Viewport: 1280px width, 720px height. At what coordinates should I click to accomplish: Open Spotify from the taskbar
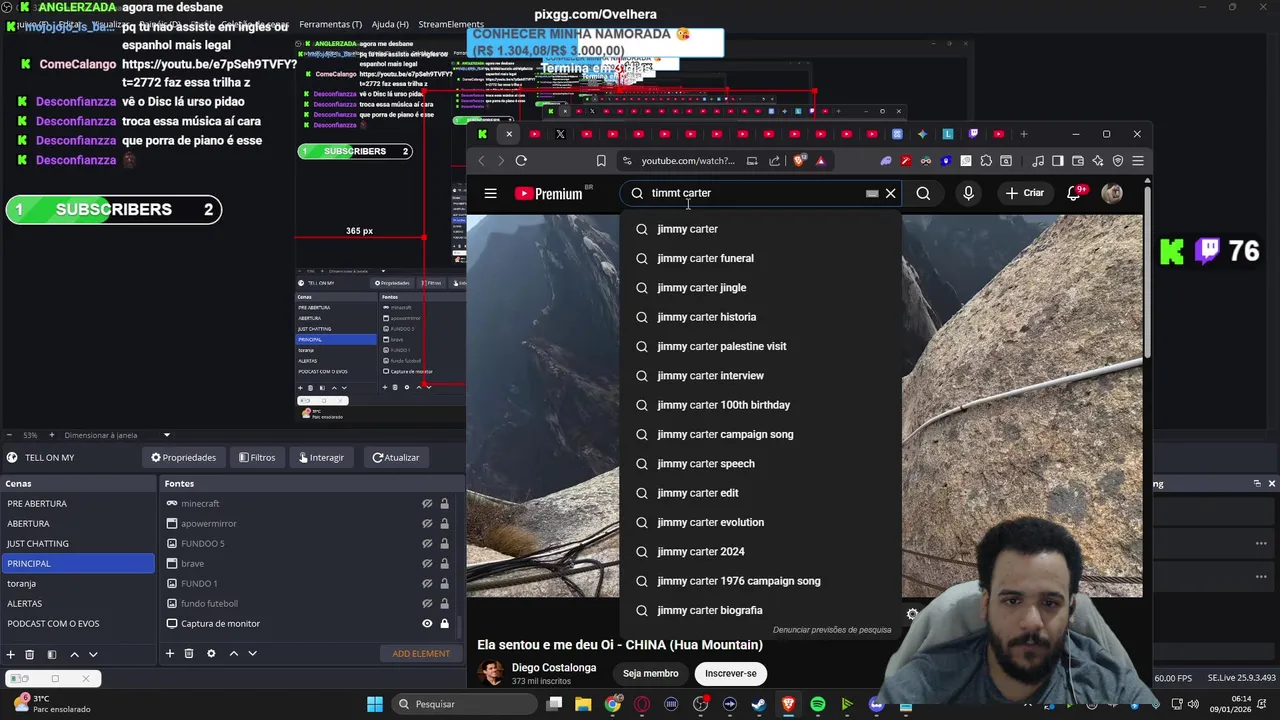818,704
